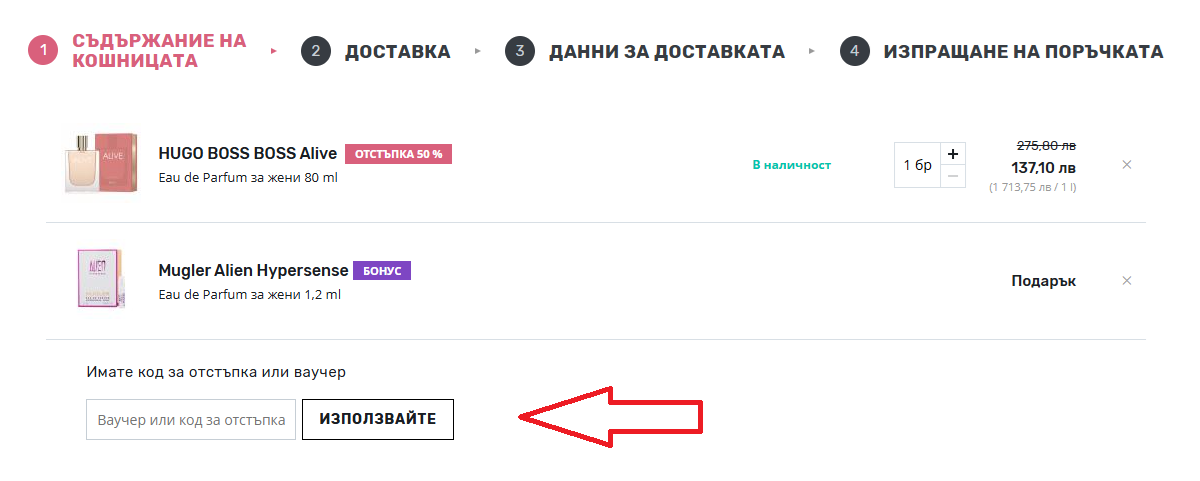Increase HUGO BOSS Alive quantity with plus
Screen dimensions: 1200x481
point(953,154)
